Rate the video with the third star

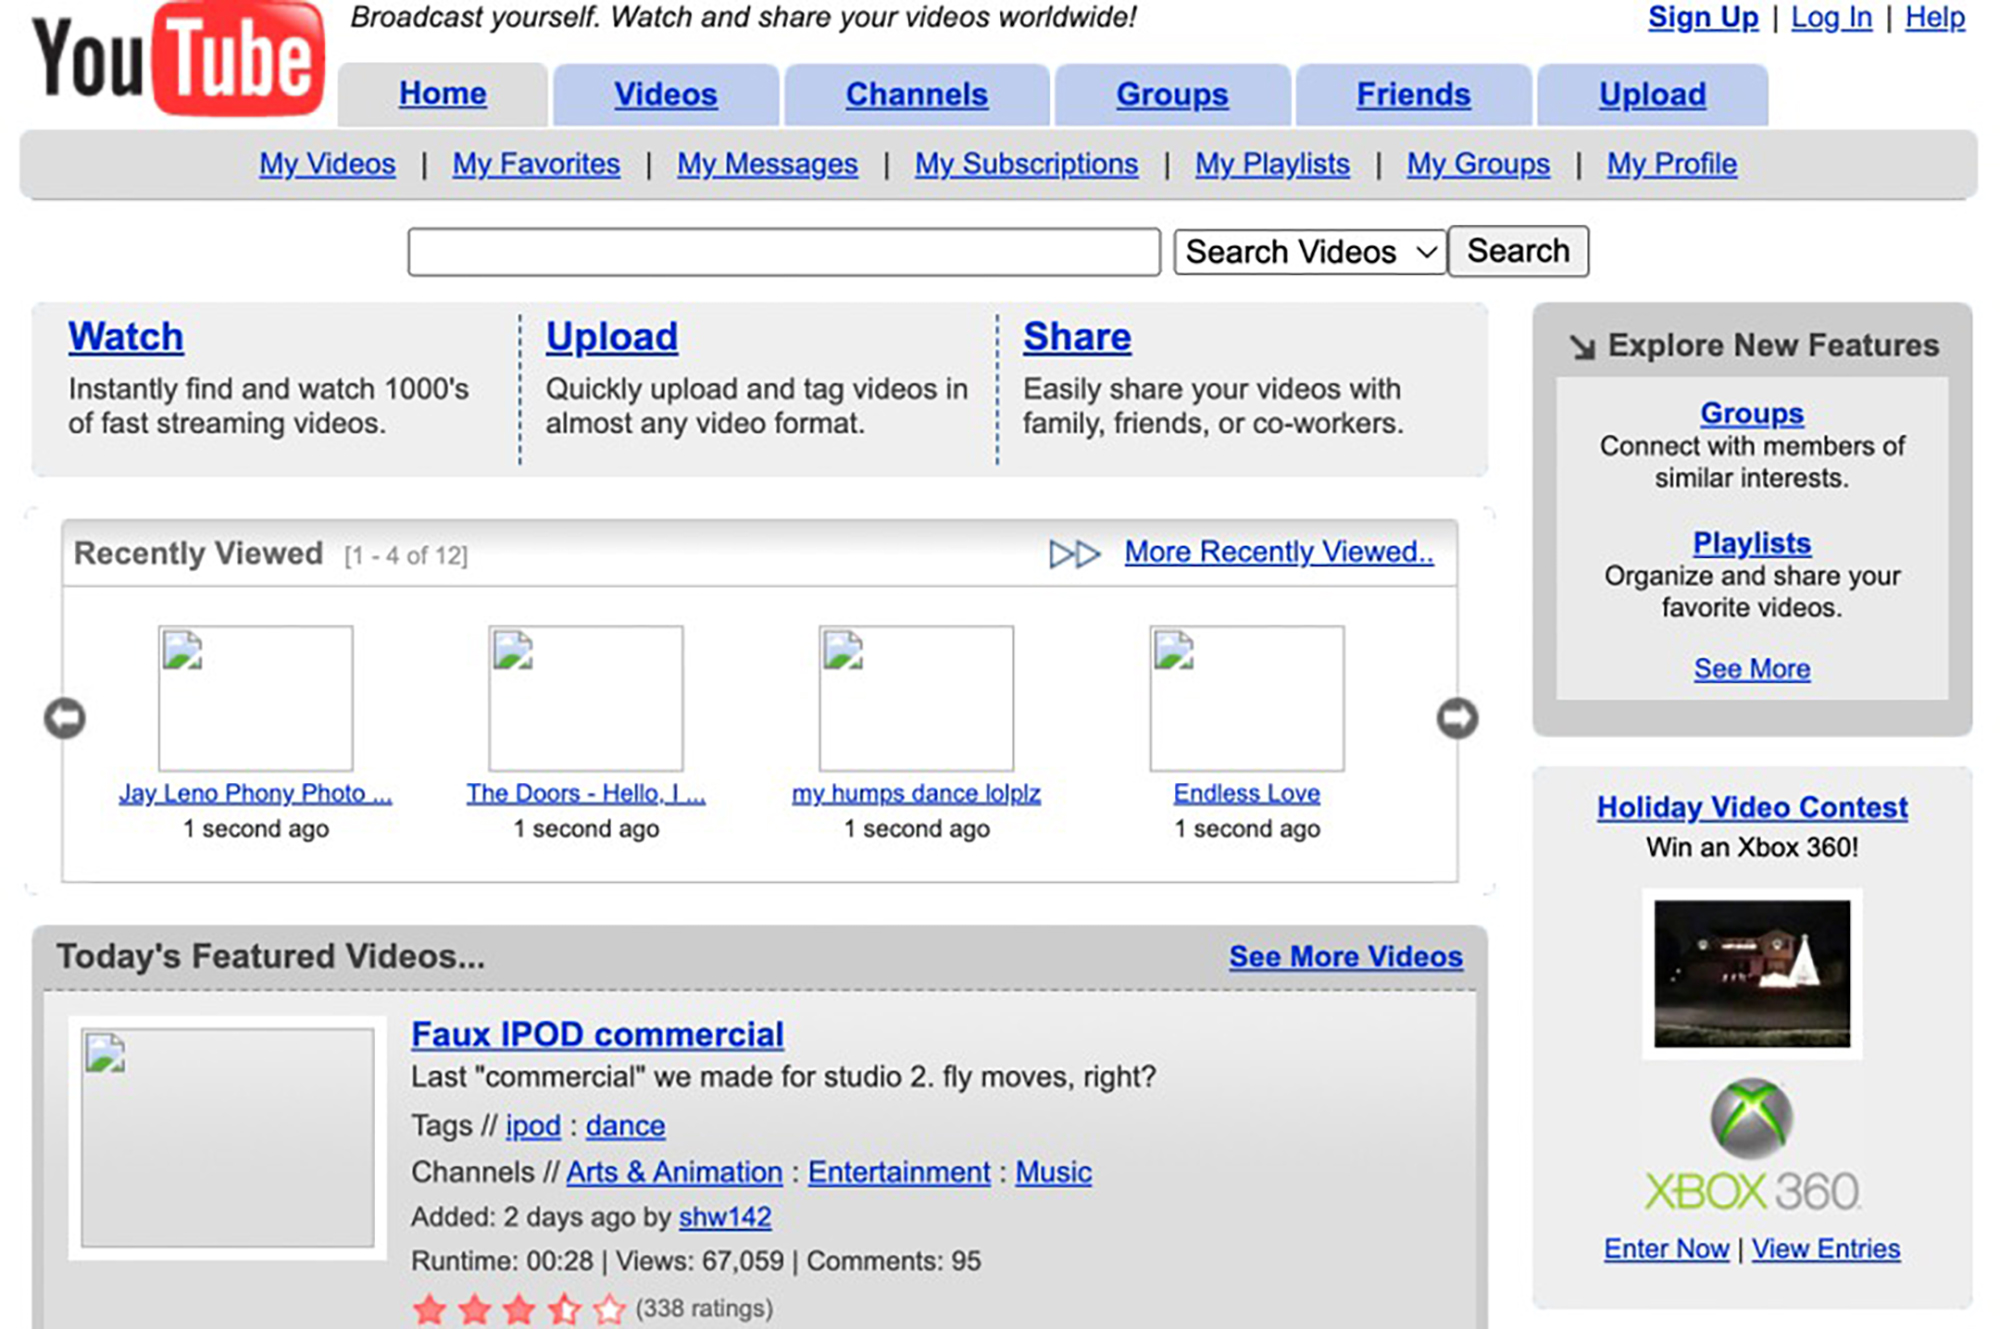click(x=519, y=1308)
